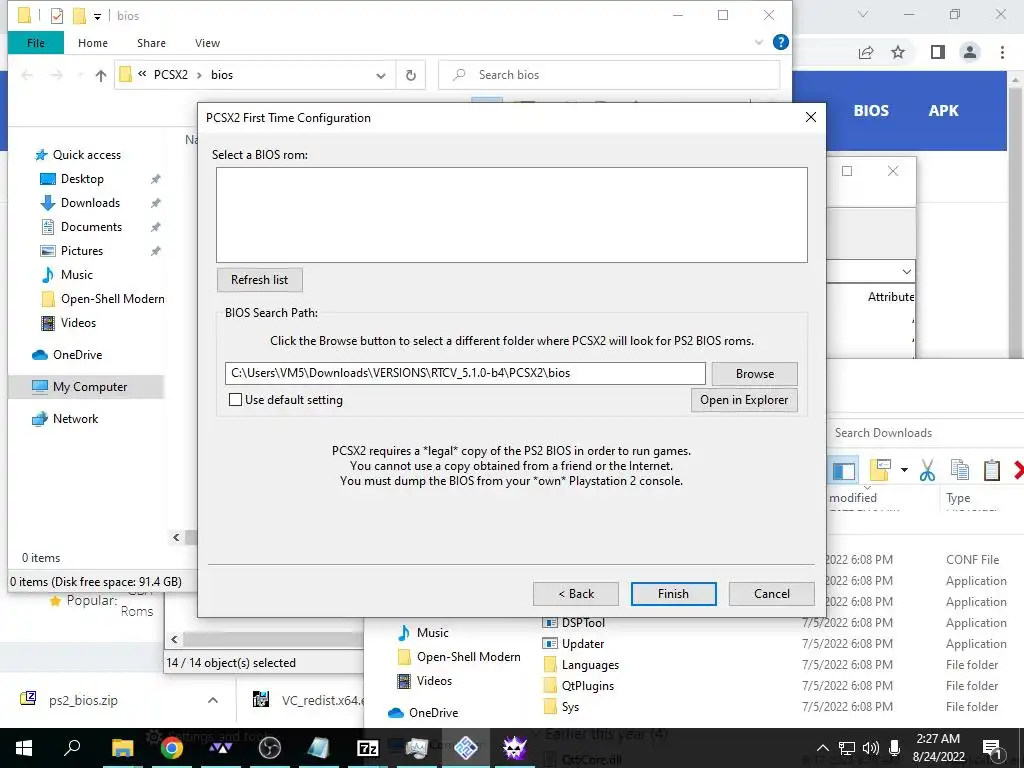This screenshot has width=1024, height=768.
Task: Open Videos in bios Explorer sidebar
Action: (78, 323)
